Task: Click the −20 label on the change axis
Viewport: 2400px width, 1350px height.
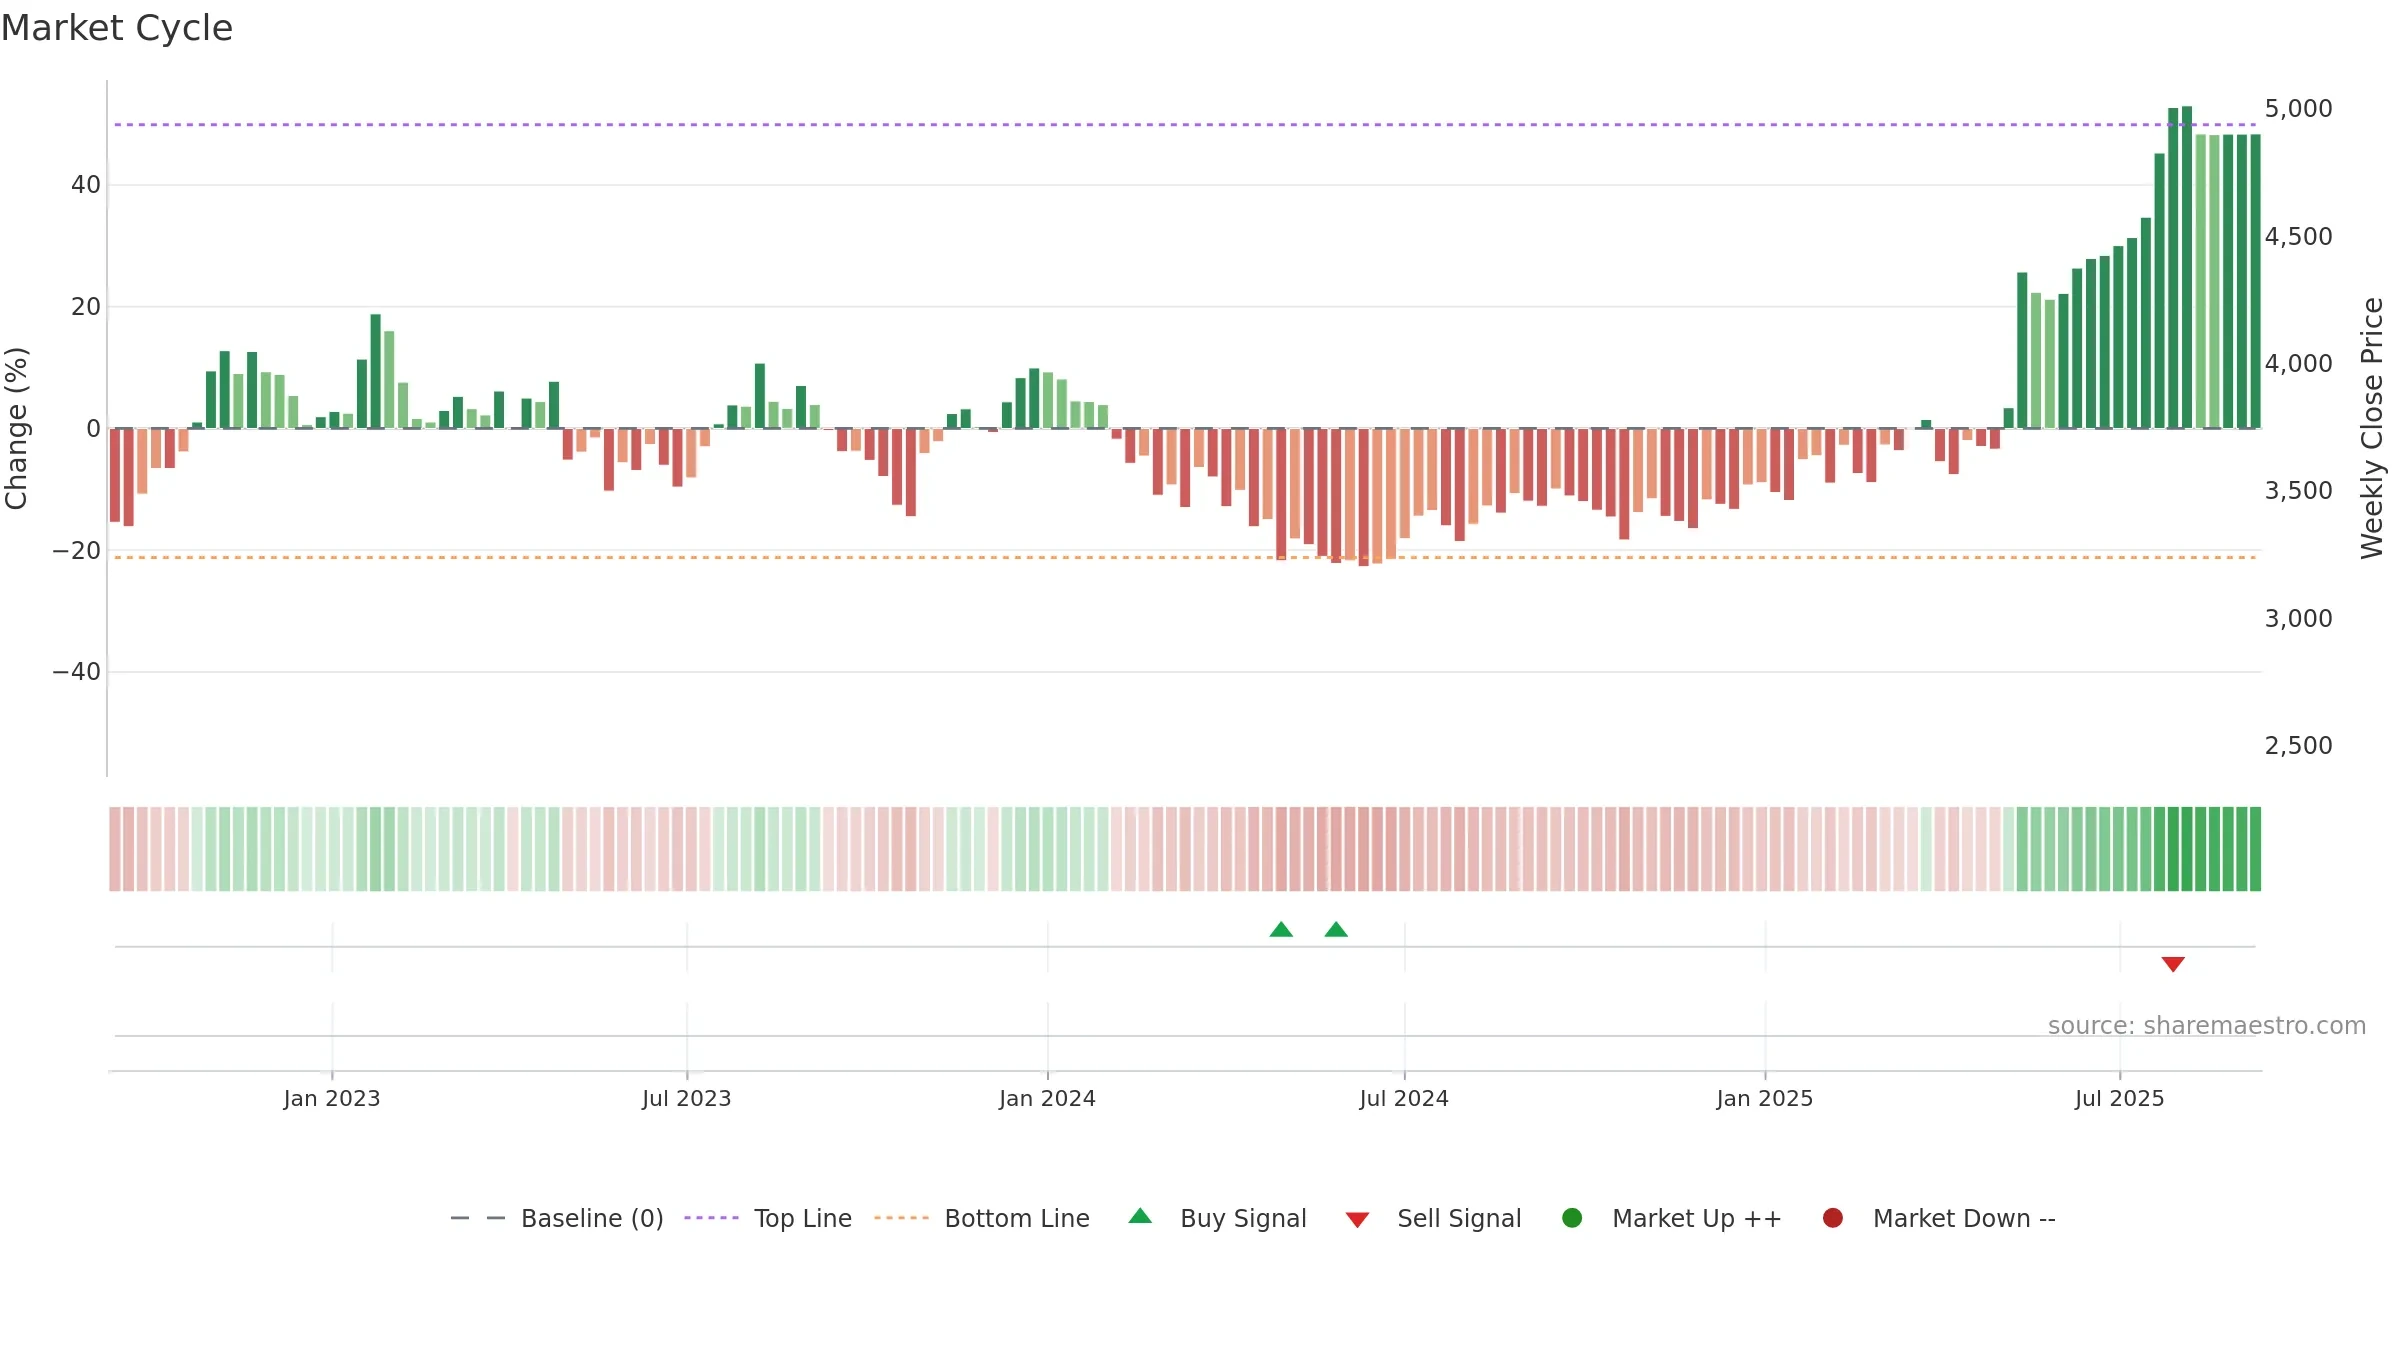Action: pos(77,550)
